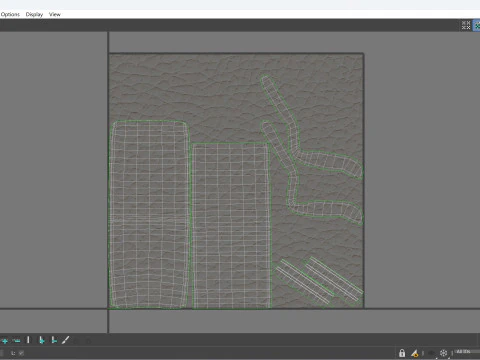Click the small axis icon in bottom-left status row
Viewport: 480px width, 360px height.
pyautogui.click(x=13, y=353)
